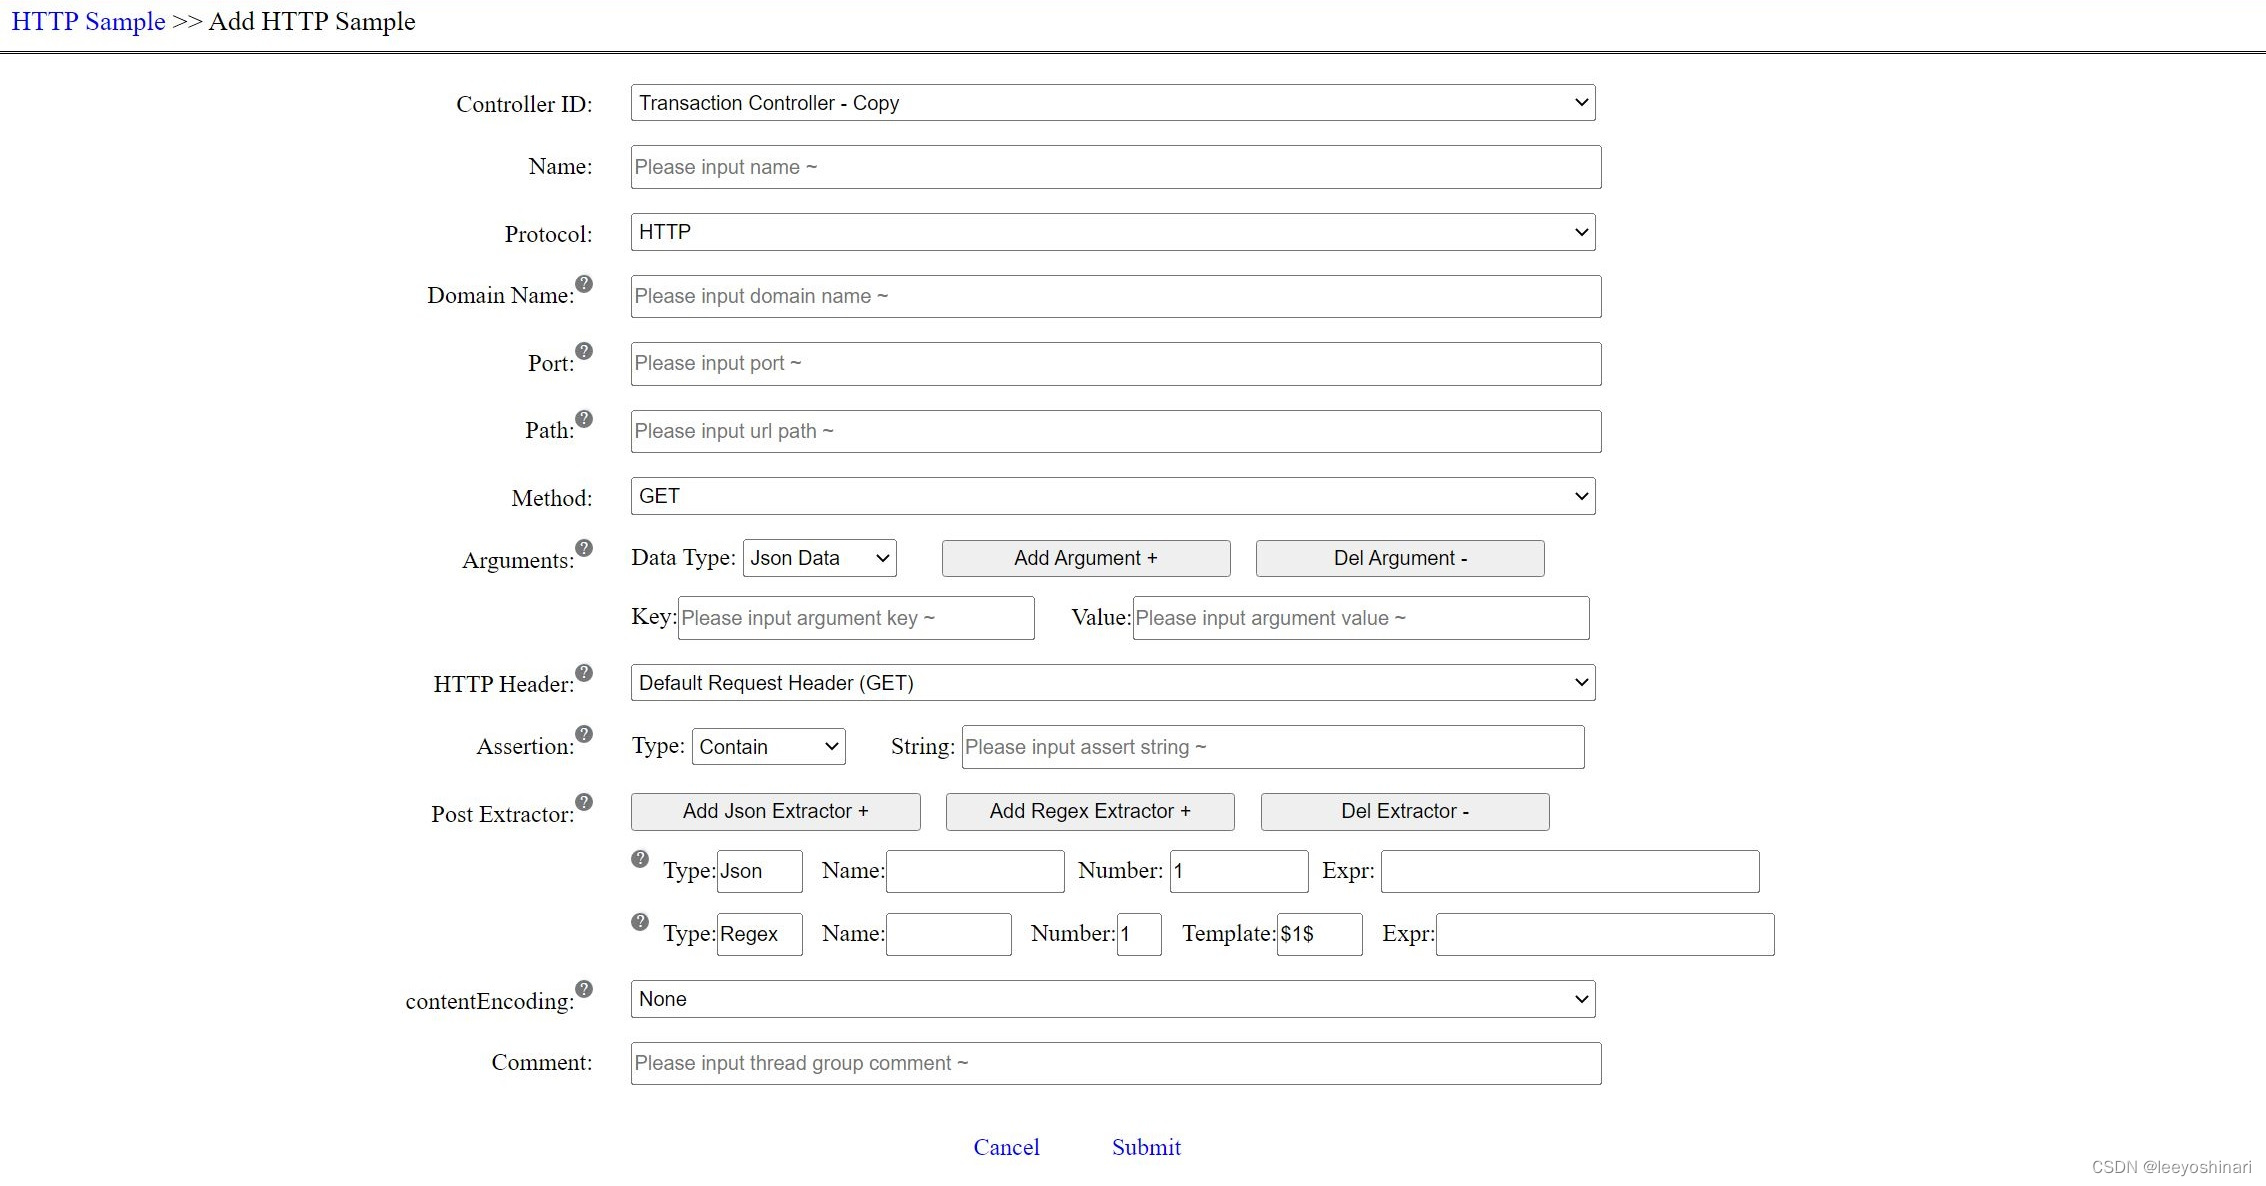Click help icon beside Arguments label
The height and width of the screenshot is (1186, 2266).
(584, 548)
